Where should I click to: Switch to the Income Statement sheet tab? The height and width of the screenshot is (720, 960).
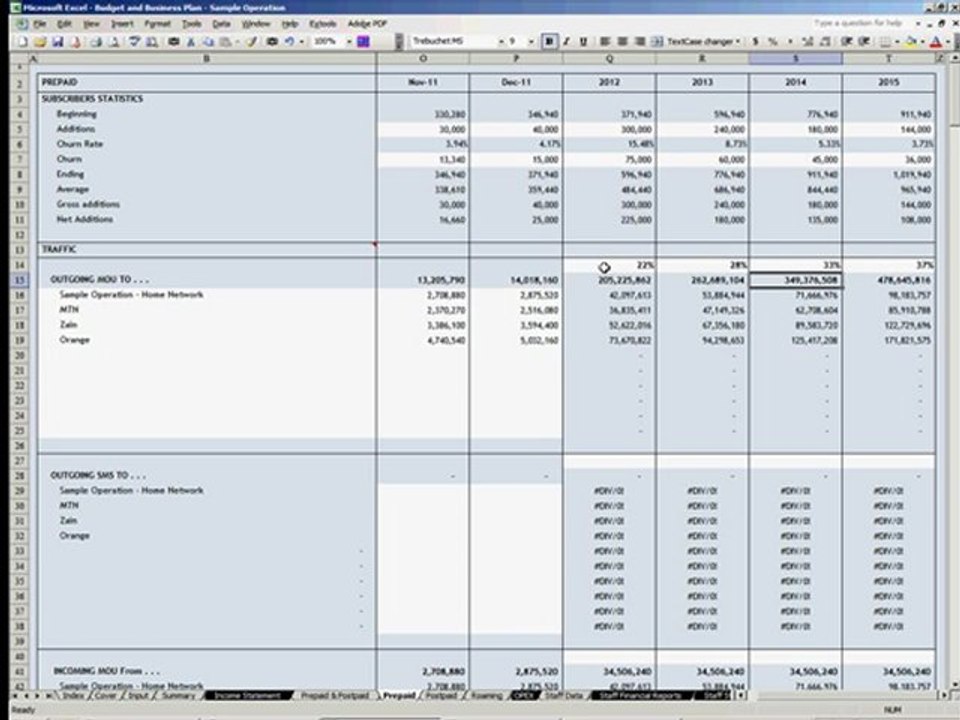click(x=247, y=696)
